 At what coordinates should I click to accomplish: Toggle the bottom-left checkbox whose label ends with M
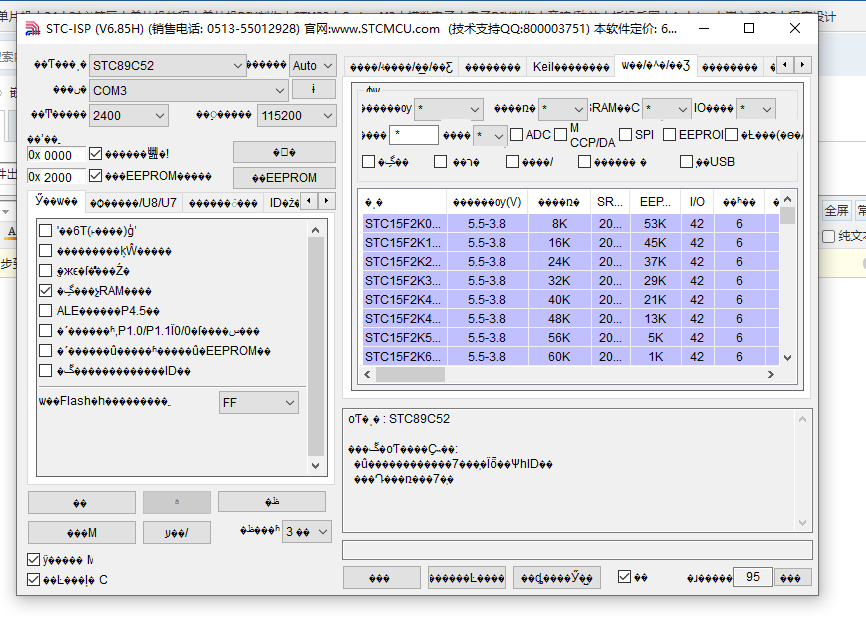point(34,560)
